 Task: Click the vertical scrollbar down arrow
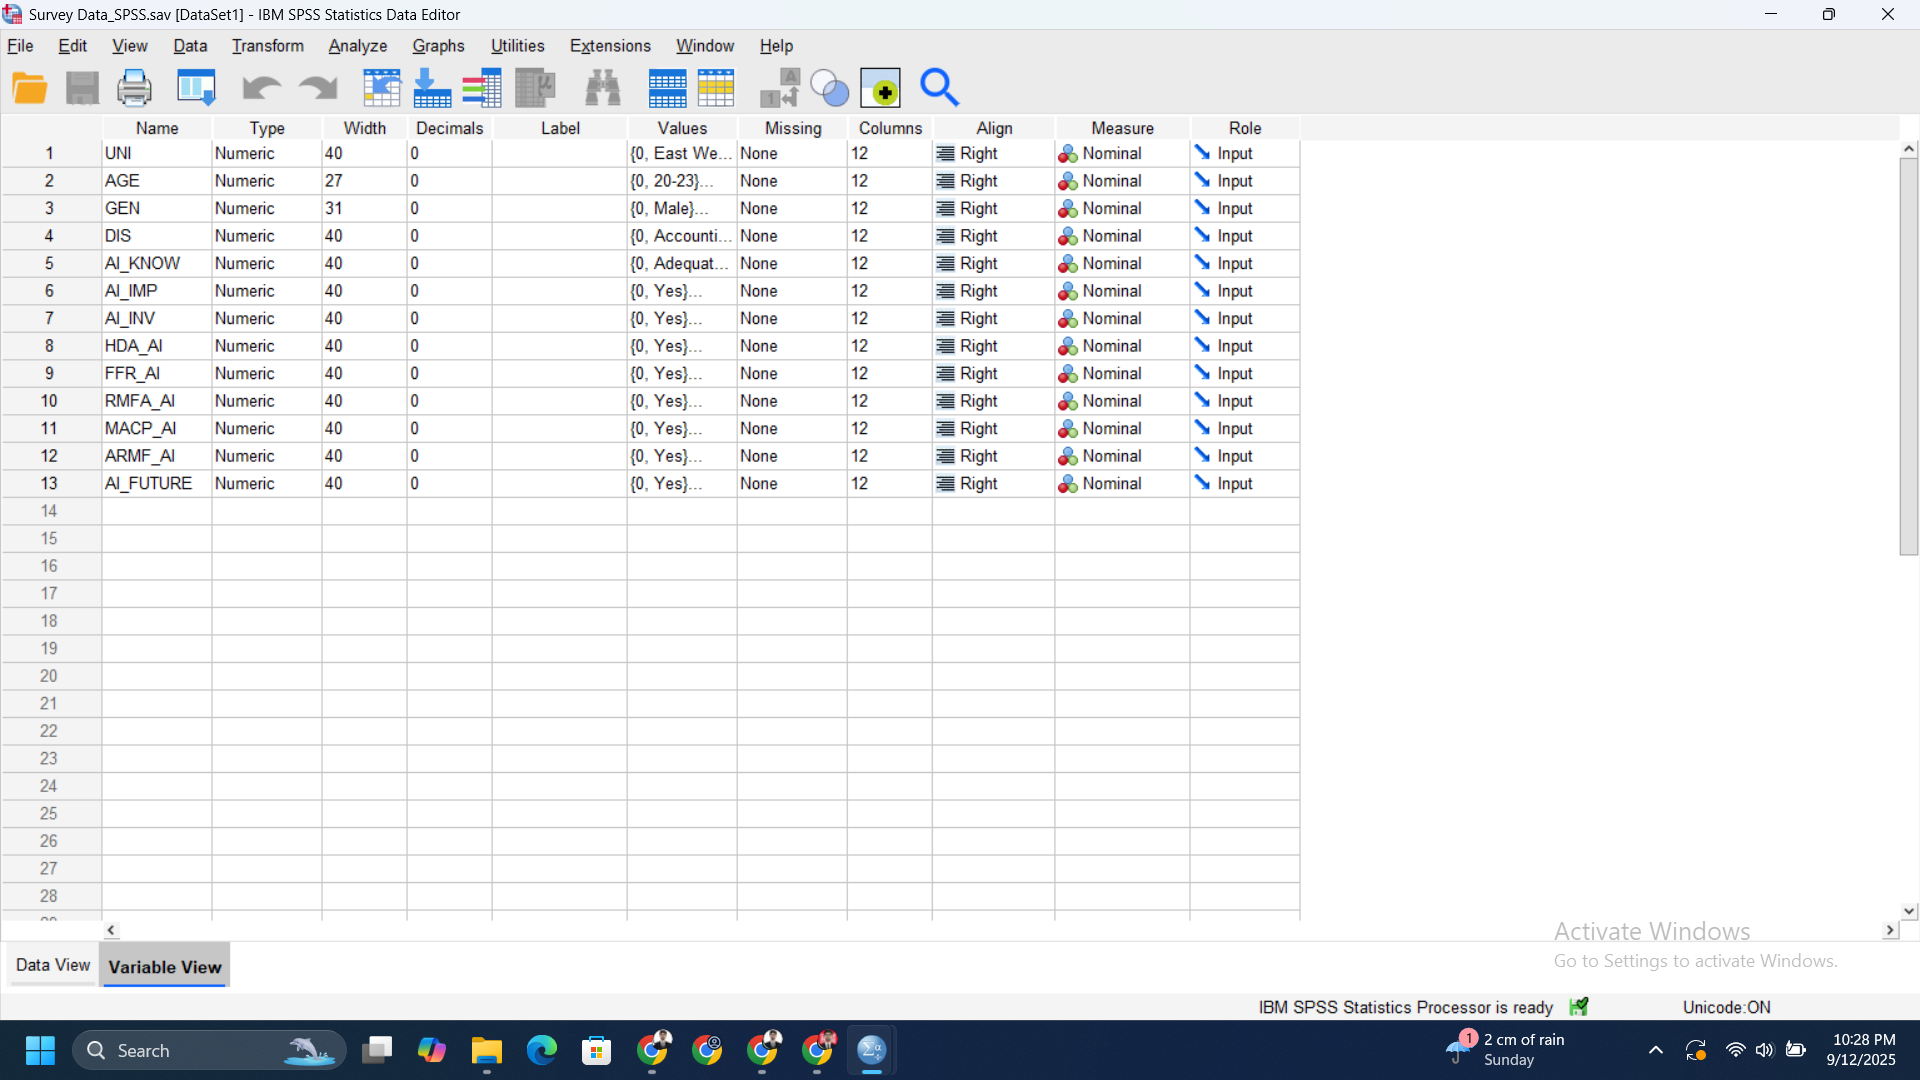tap(1909, 911)
